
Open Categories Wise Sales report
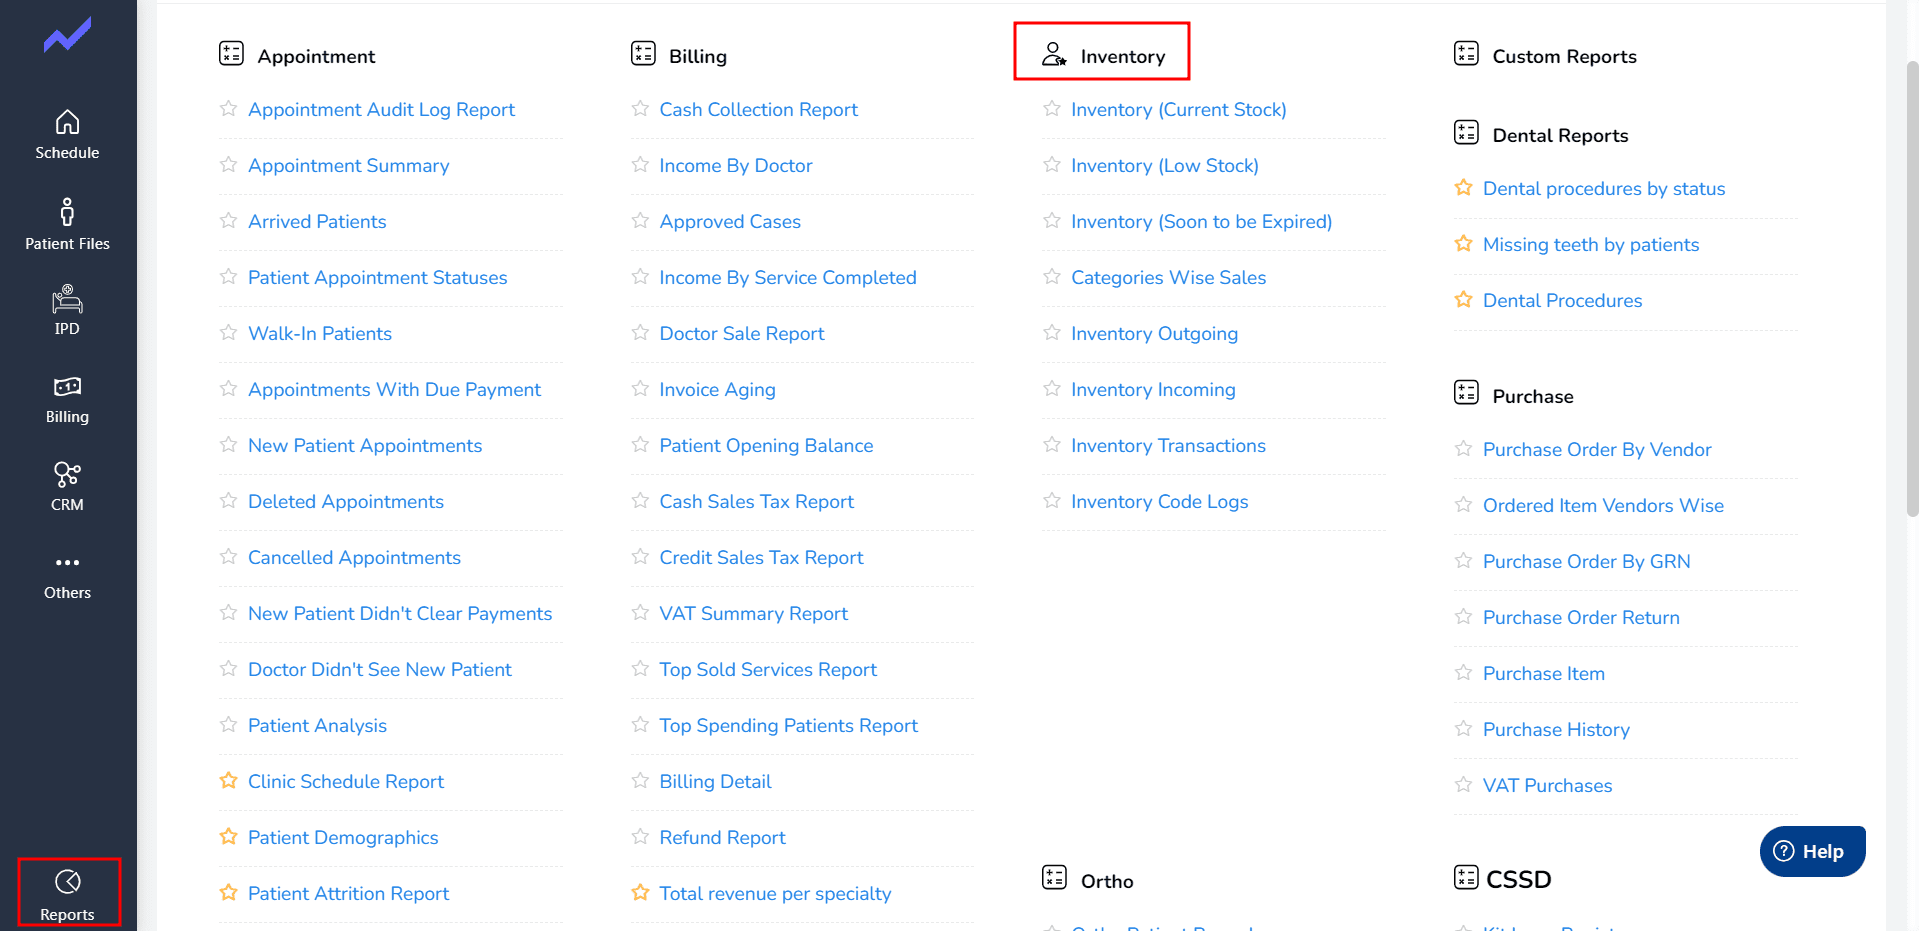click(x=1168, y=277)
